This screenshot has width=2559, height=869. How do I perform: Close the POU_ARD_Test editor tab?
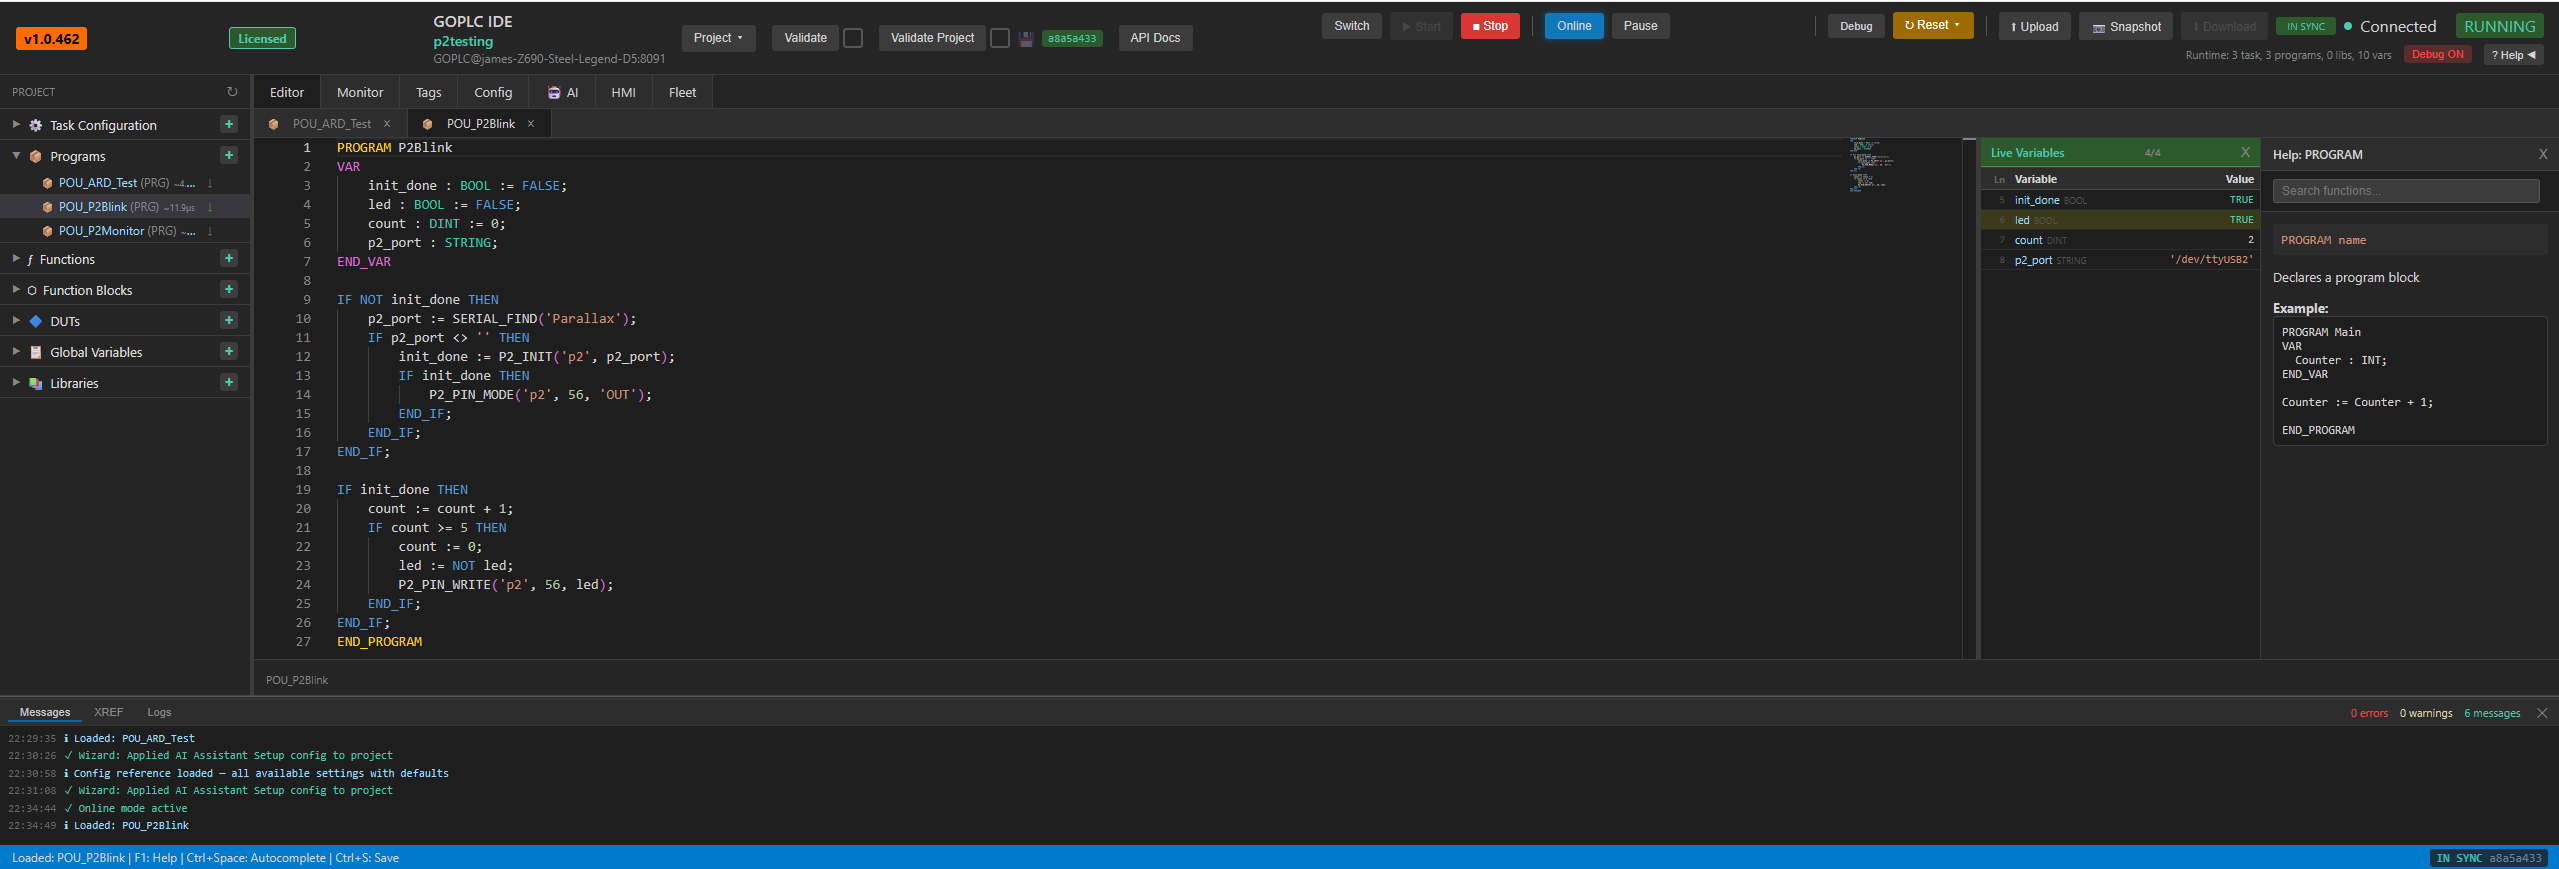(387, 124)
